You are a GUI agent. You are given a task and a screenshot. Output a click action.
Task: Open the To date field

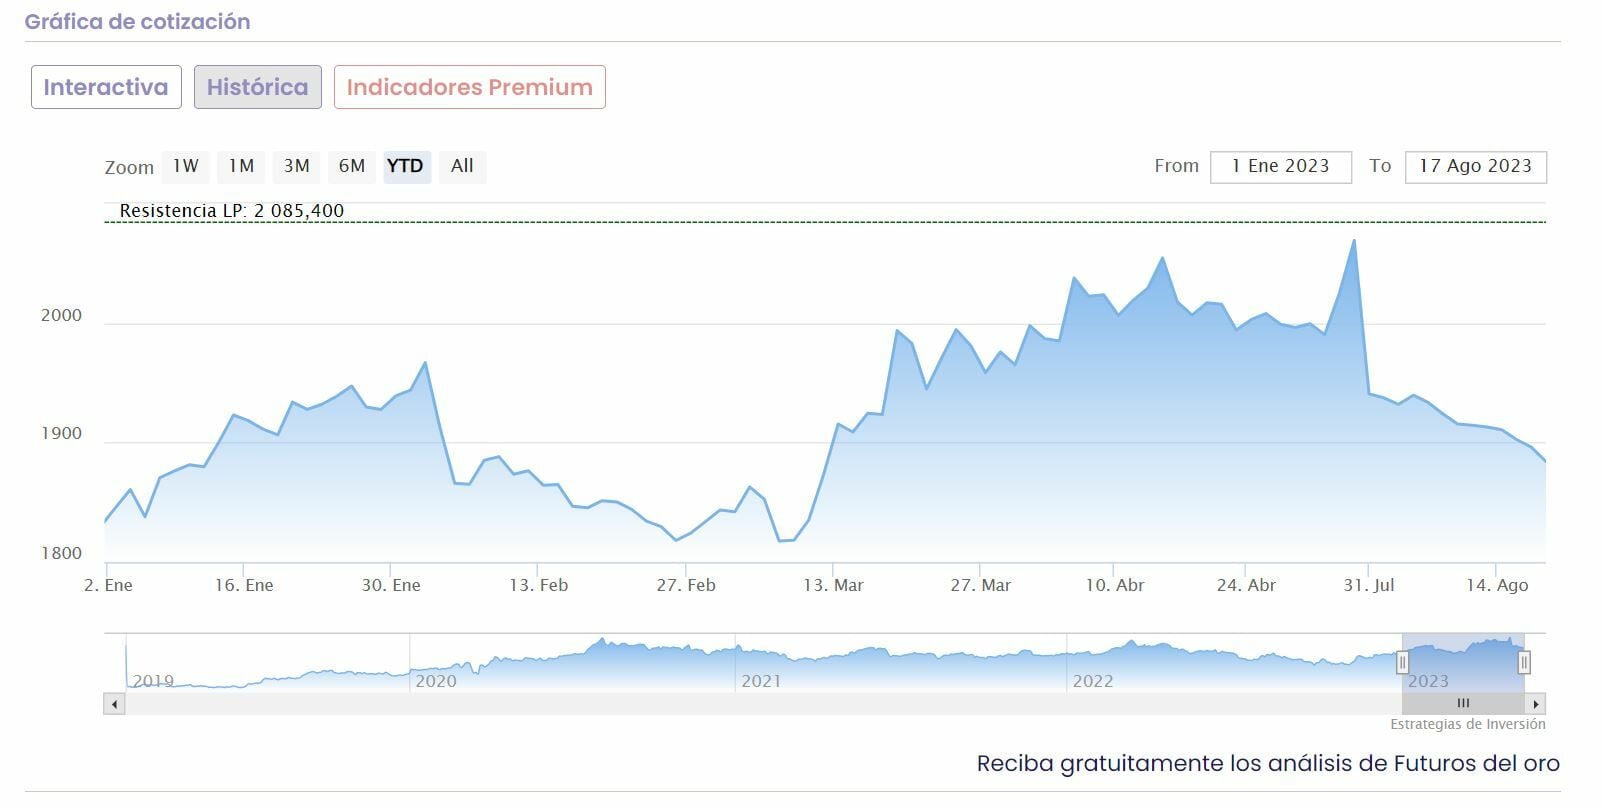[1475, 167]
